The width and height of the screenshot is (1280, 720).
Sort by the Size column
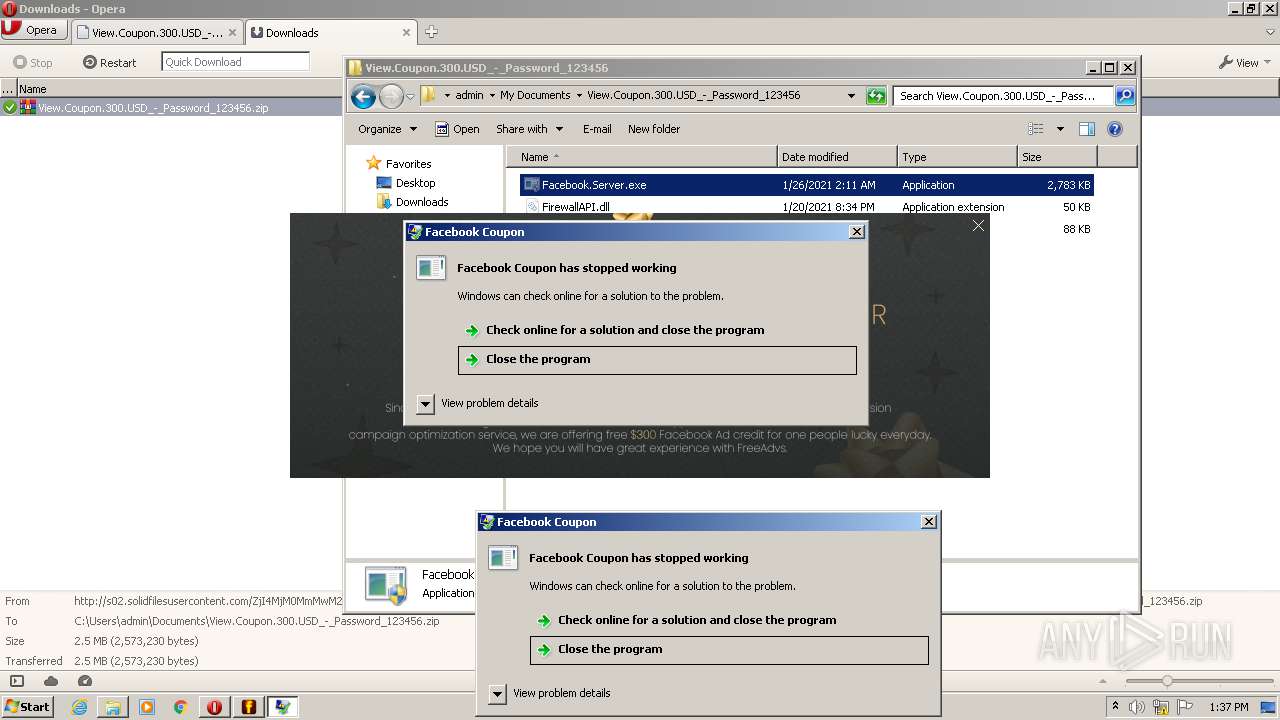click(1057, 157)
